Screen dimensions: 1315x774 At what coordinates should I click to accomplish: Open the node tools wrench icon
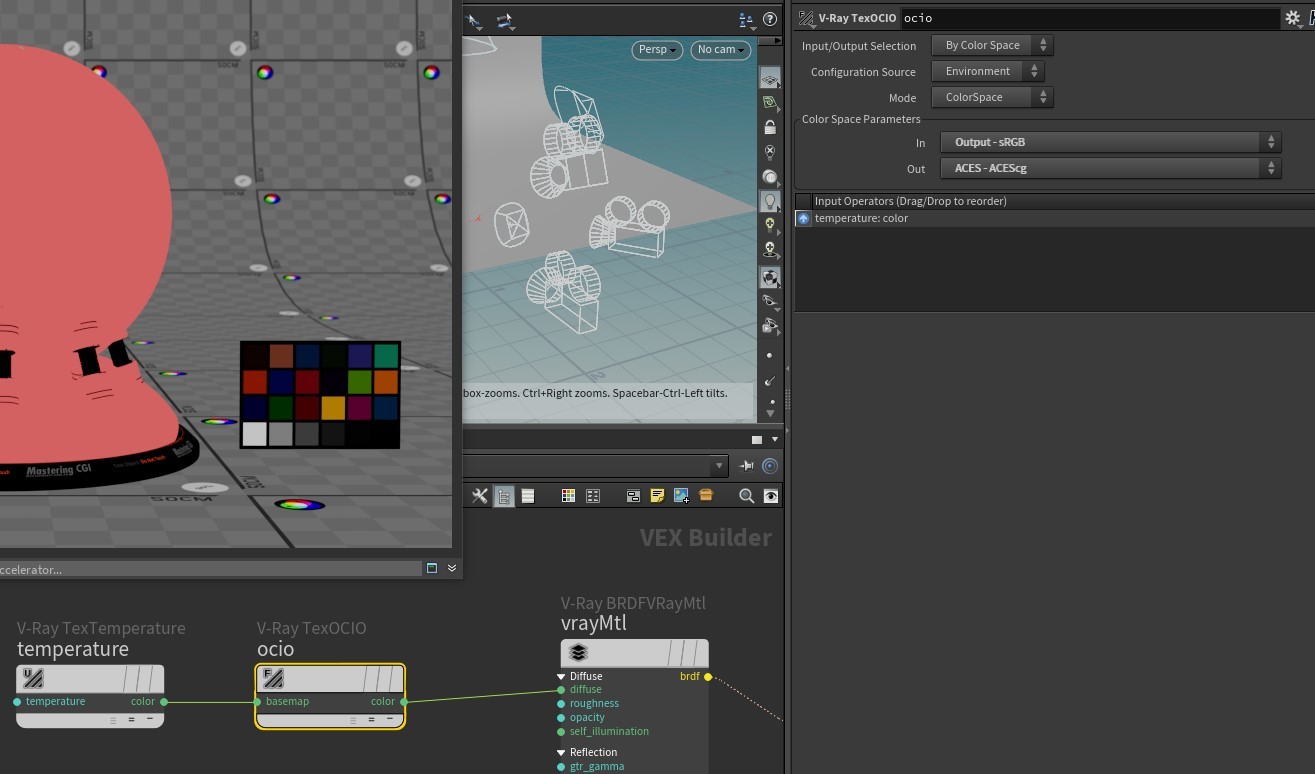(x=479, y=496)
